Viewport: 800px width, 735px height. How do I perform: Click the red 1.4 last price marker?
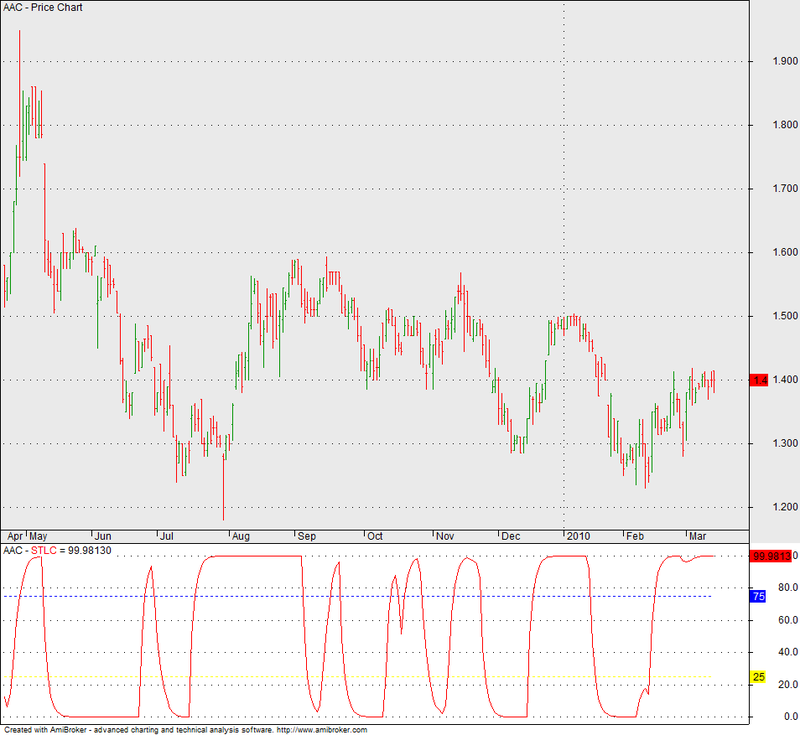point(759,380)
